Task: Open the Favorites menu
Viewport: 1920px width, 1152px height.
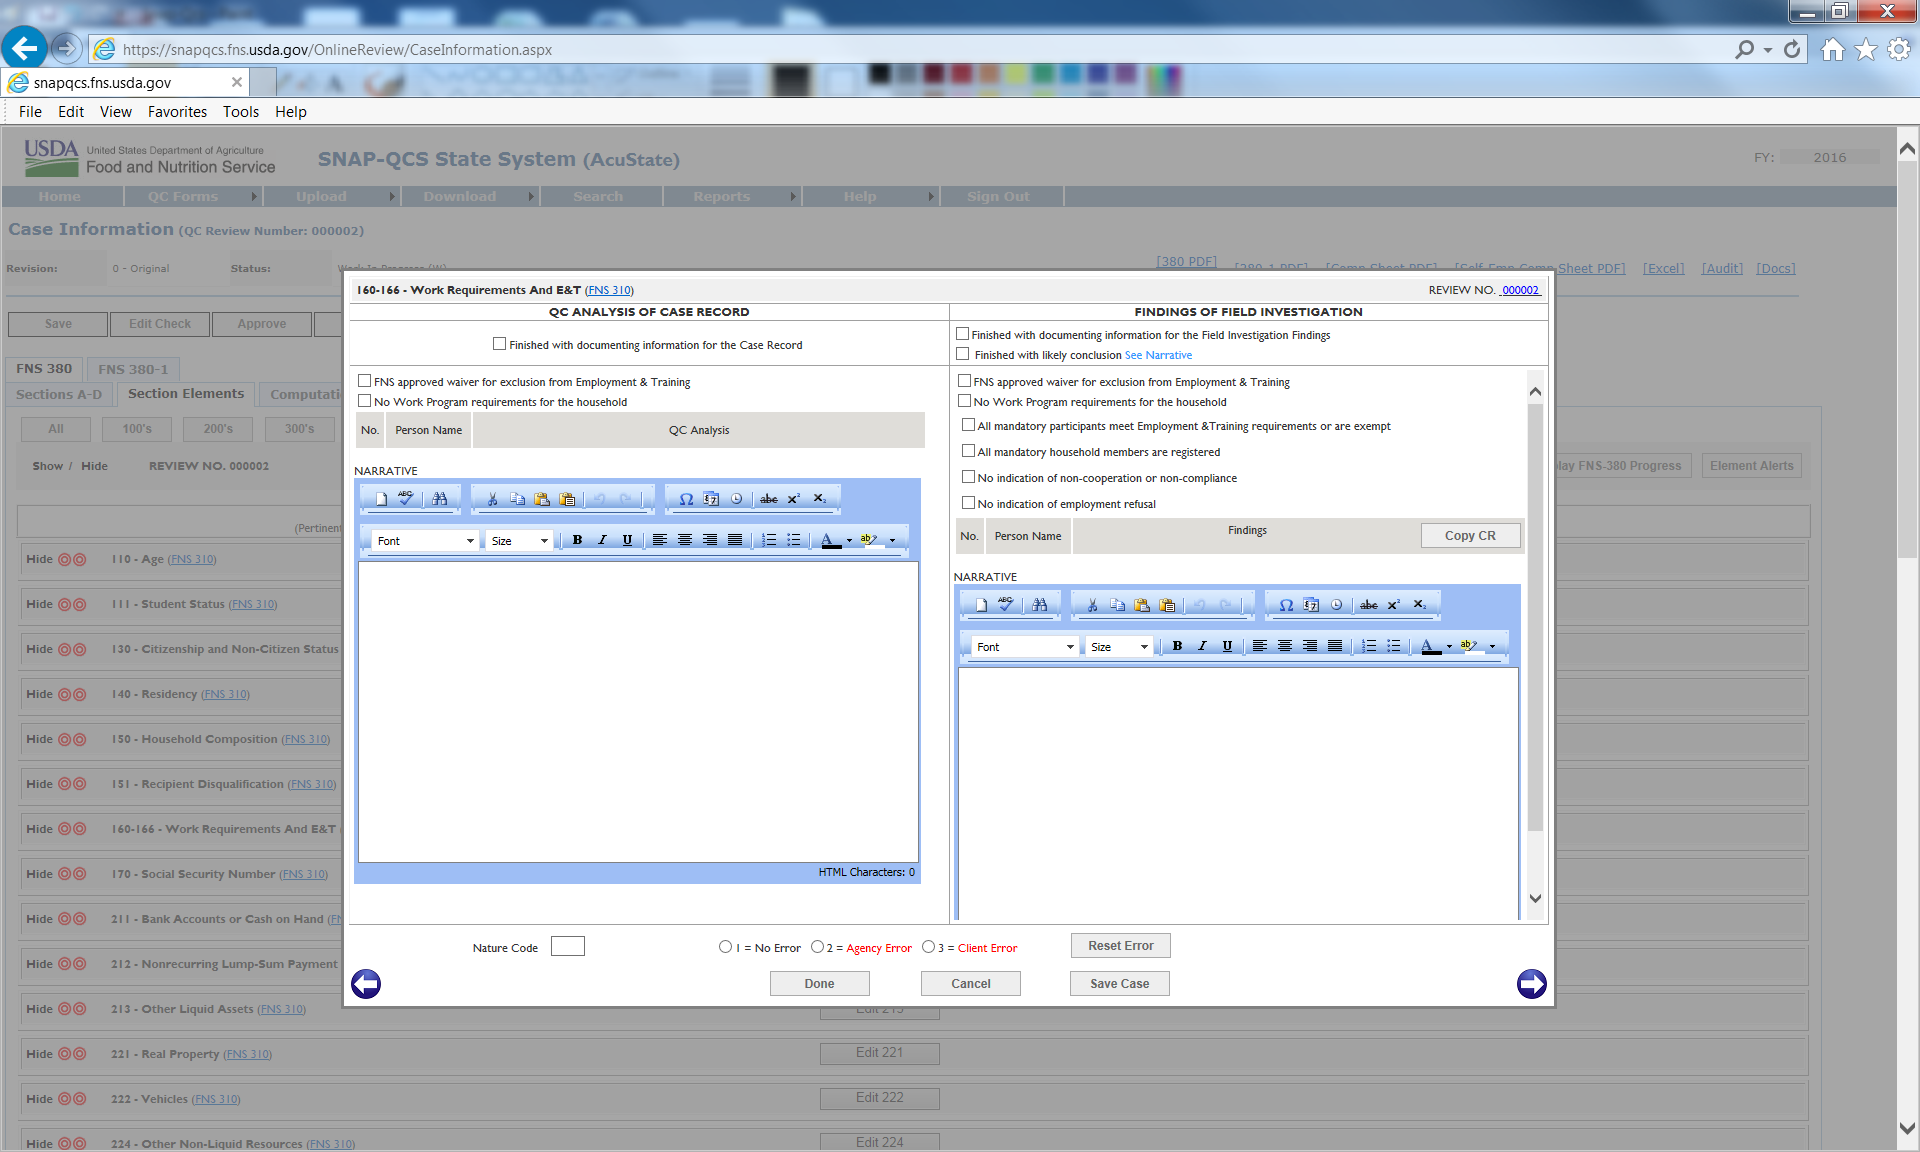Action: (x=177, y=112)
